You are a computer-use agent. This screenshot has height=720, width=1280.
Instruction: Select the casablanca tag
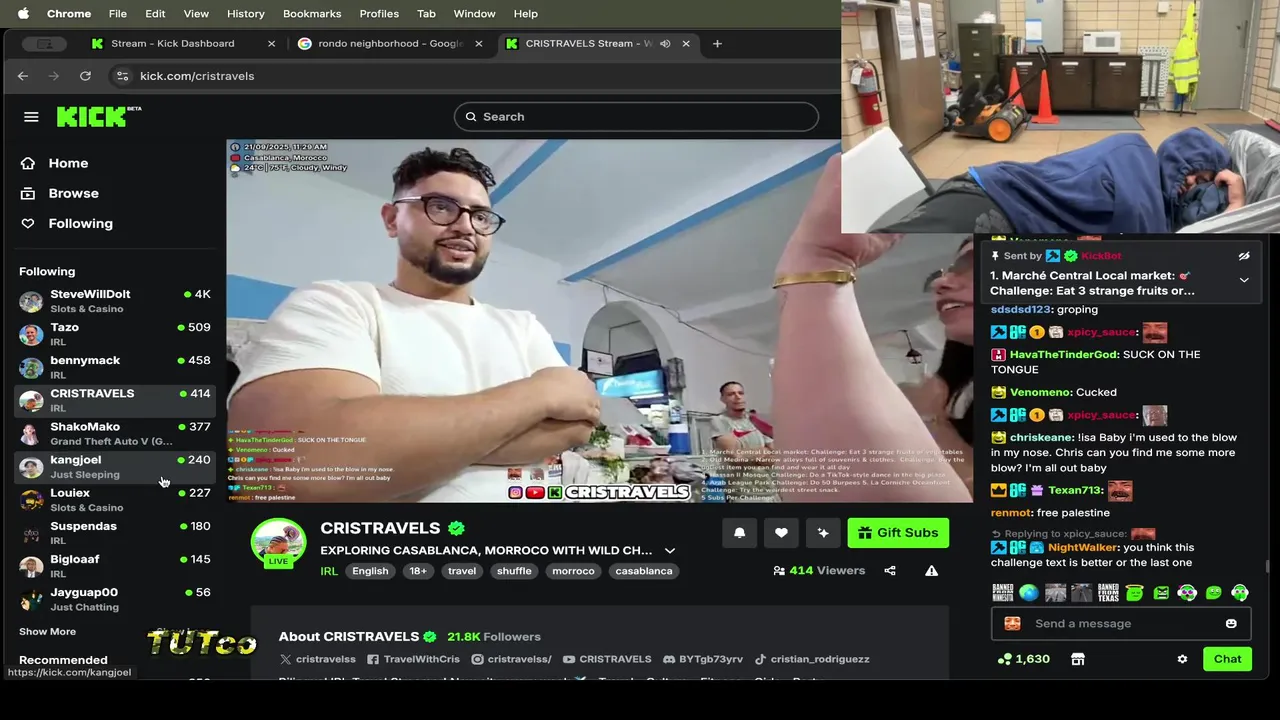click(x=644, y=571)
